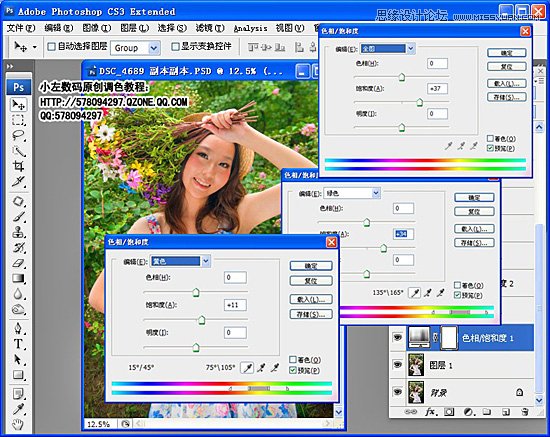The image size is (550, 437).
Task: Select the Blur tool
Action: pyautogui.click(x=18, y=294)
